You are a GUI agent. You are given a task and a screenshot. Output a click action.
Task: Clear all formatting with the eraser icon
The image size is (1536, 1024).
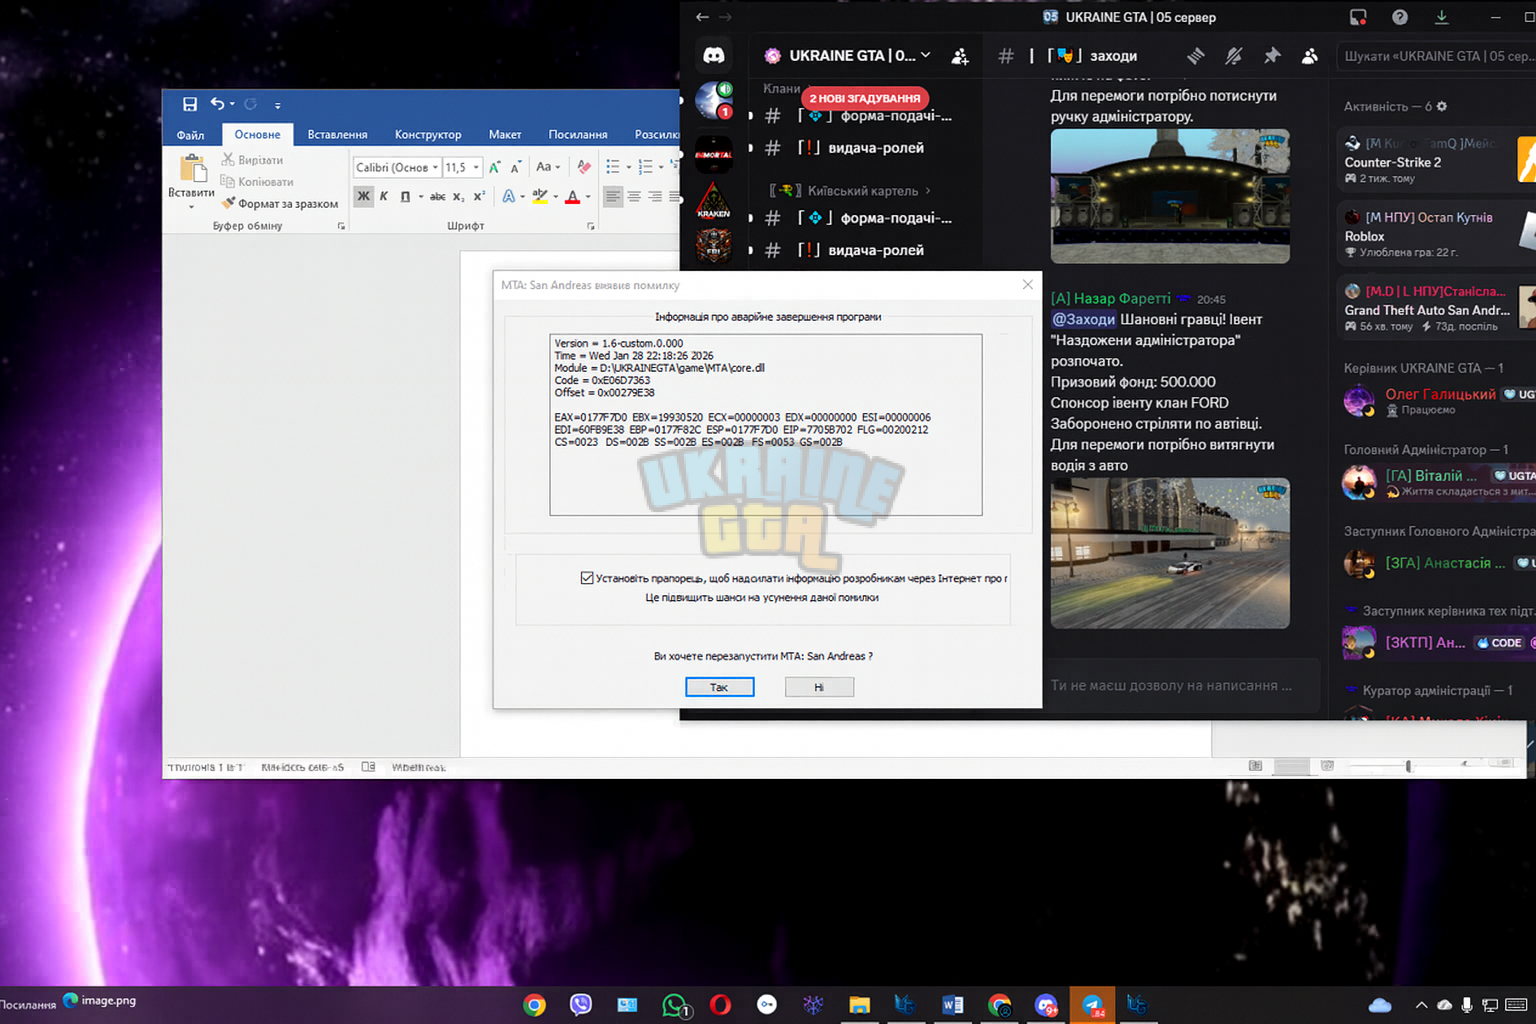pyautogui.click(x=584, y=167)
